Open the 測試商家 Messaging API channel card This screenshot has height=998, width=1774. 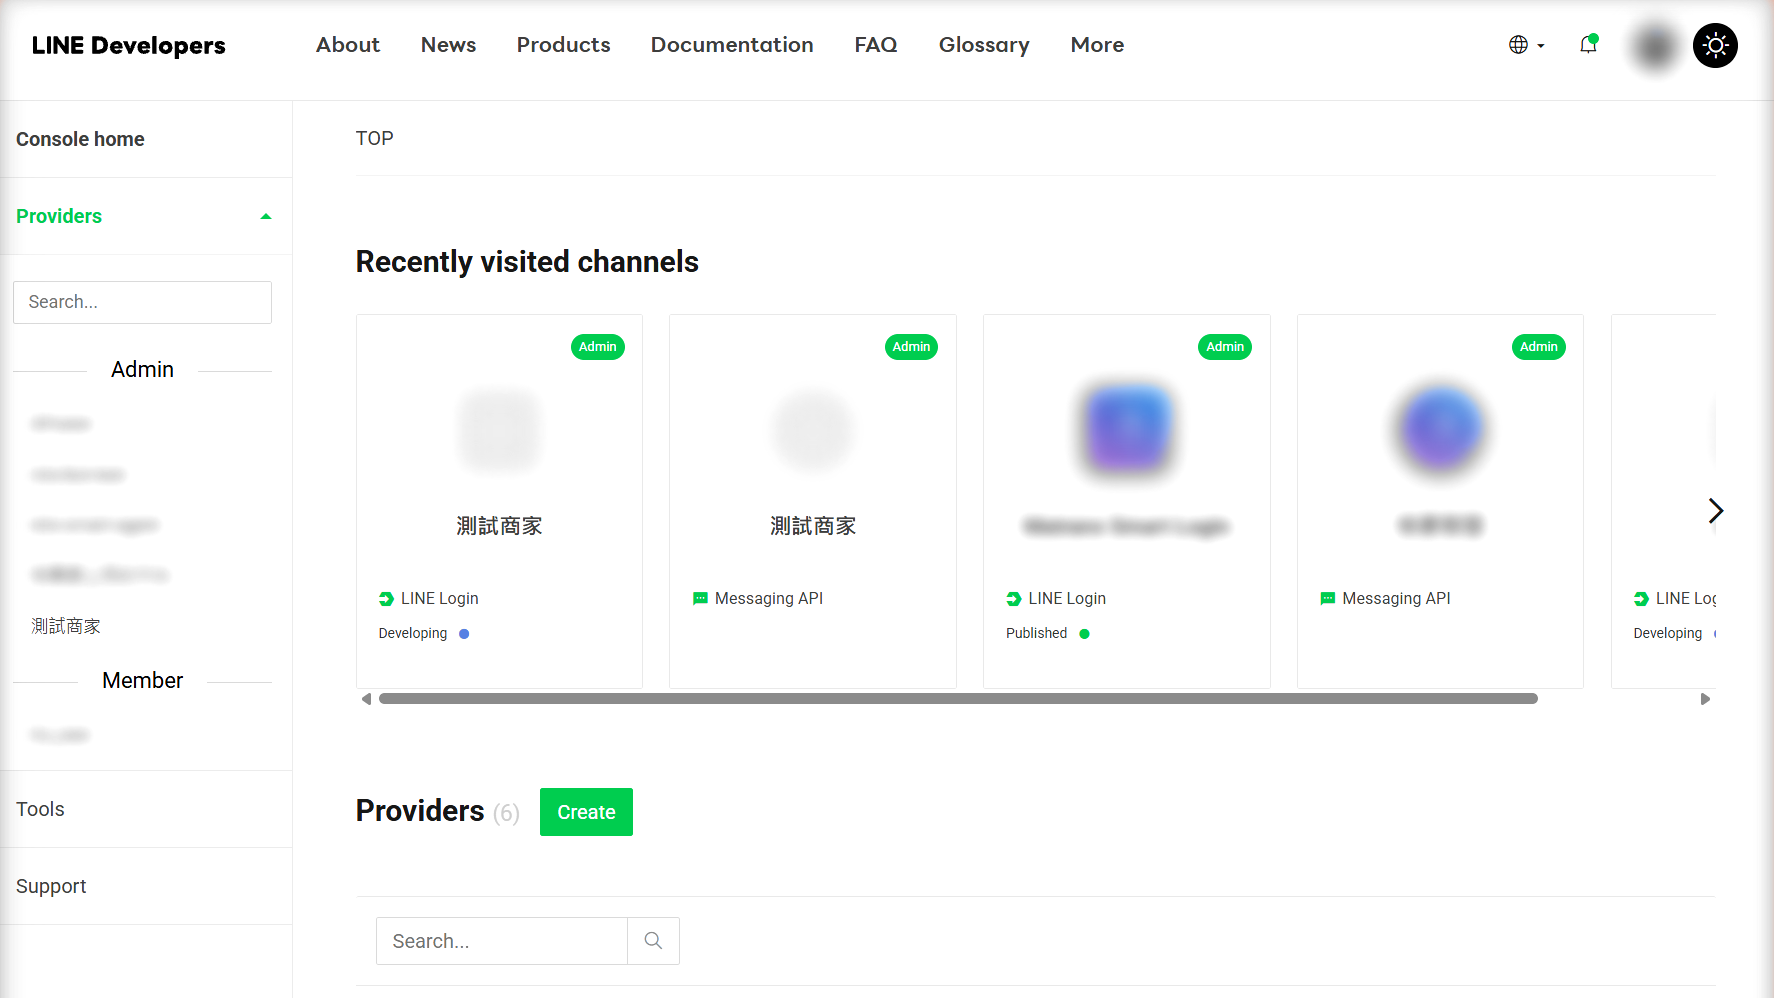pyautogui.click(x=813, y=501)
